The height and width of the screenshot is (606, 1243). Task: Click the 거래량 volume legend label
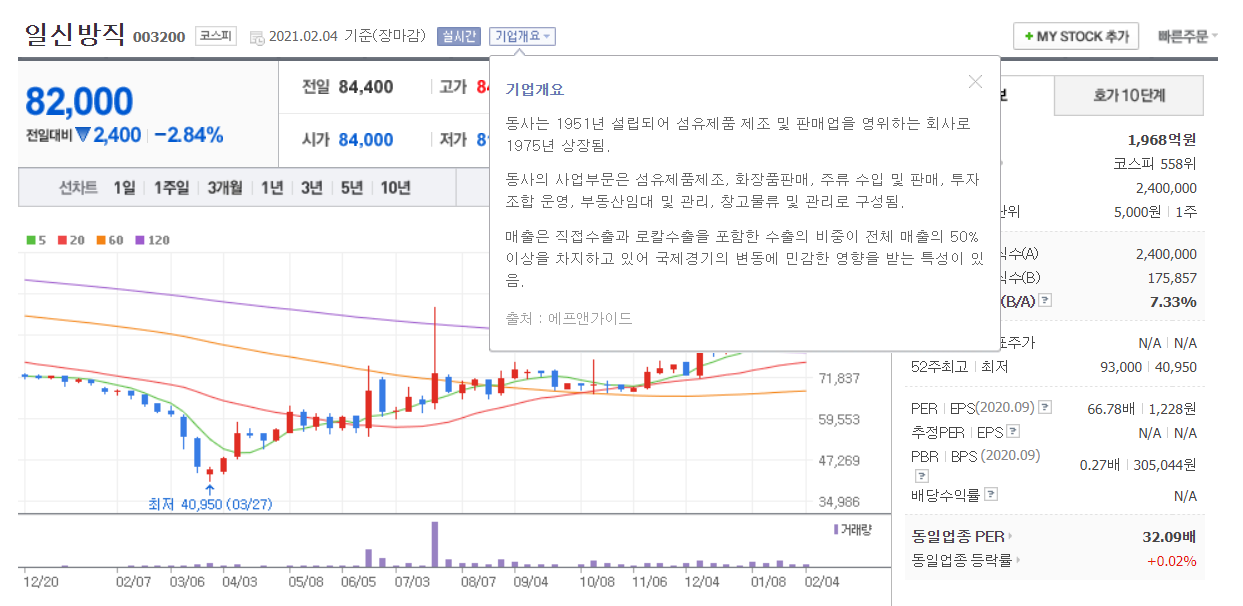pyautogui.click(x=852, y=529)
